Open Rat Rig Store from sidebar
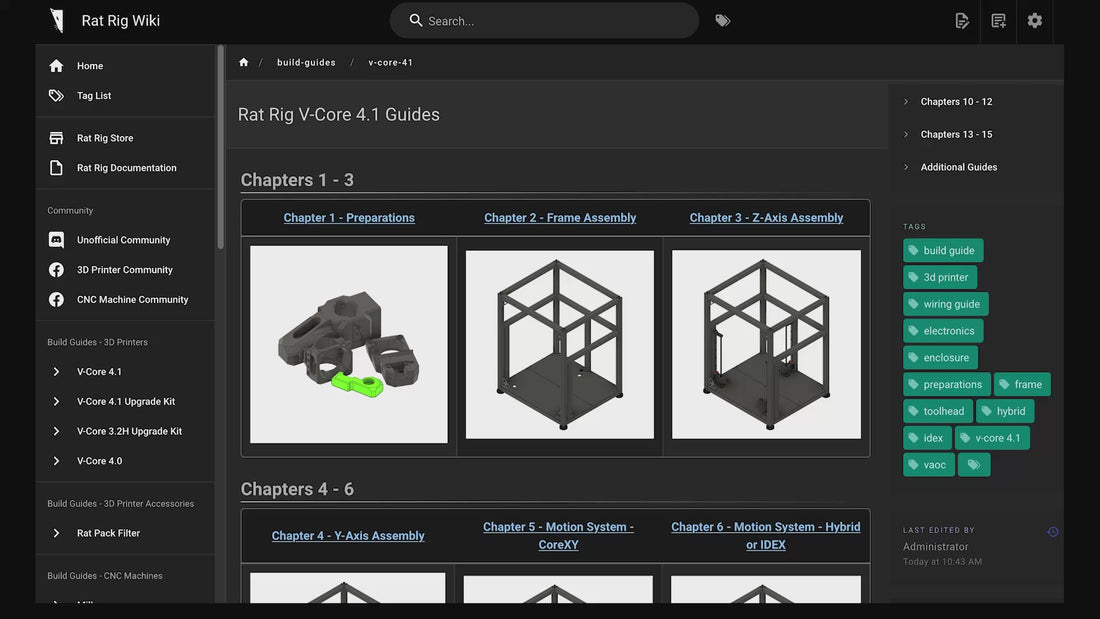This screenshot has width=1100, height=619. pos(105,138)
